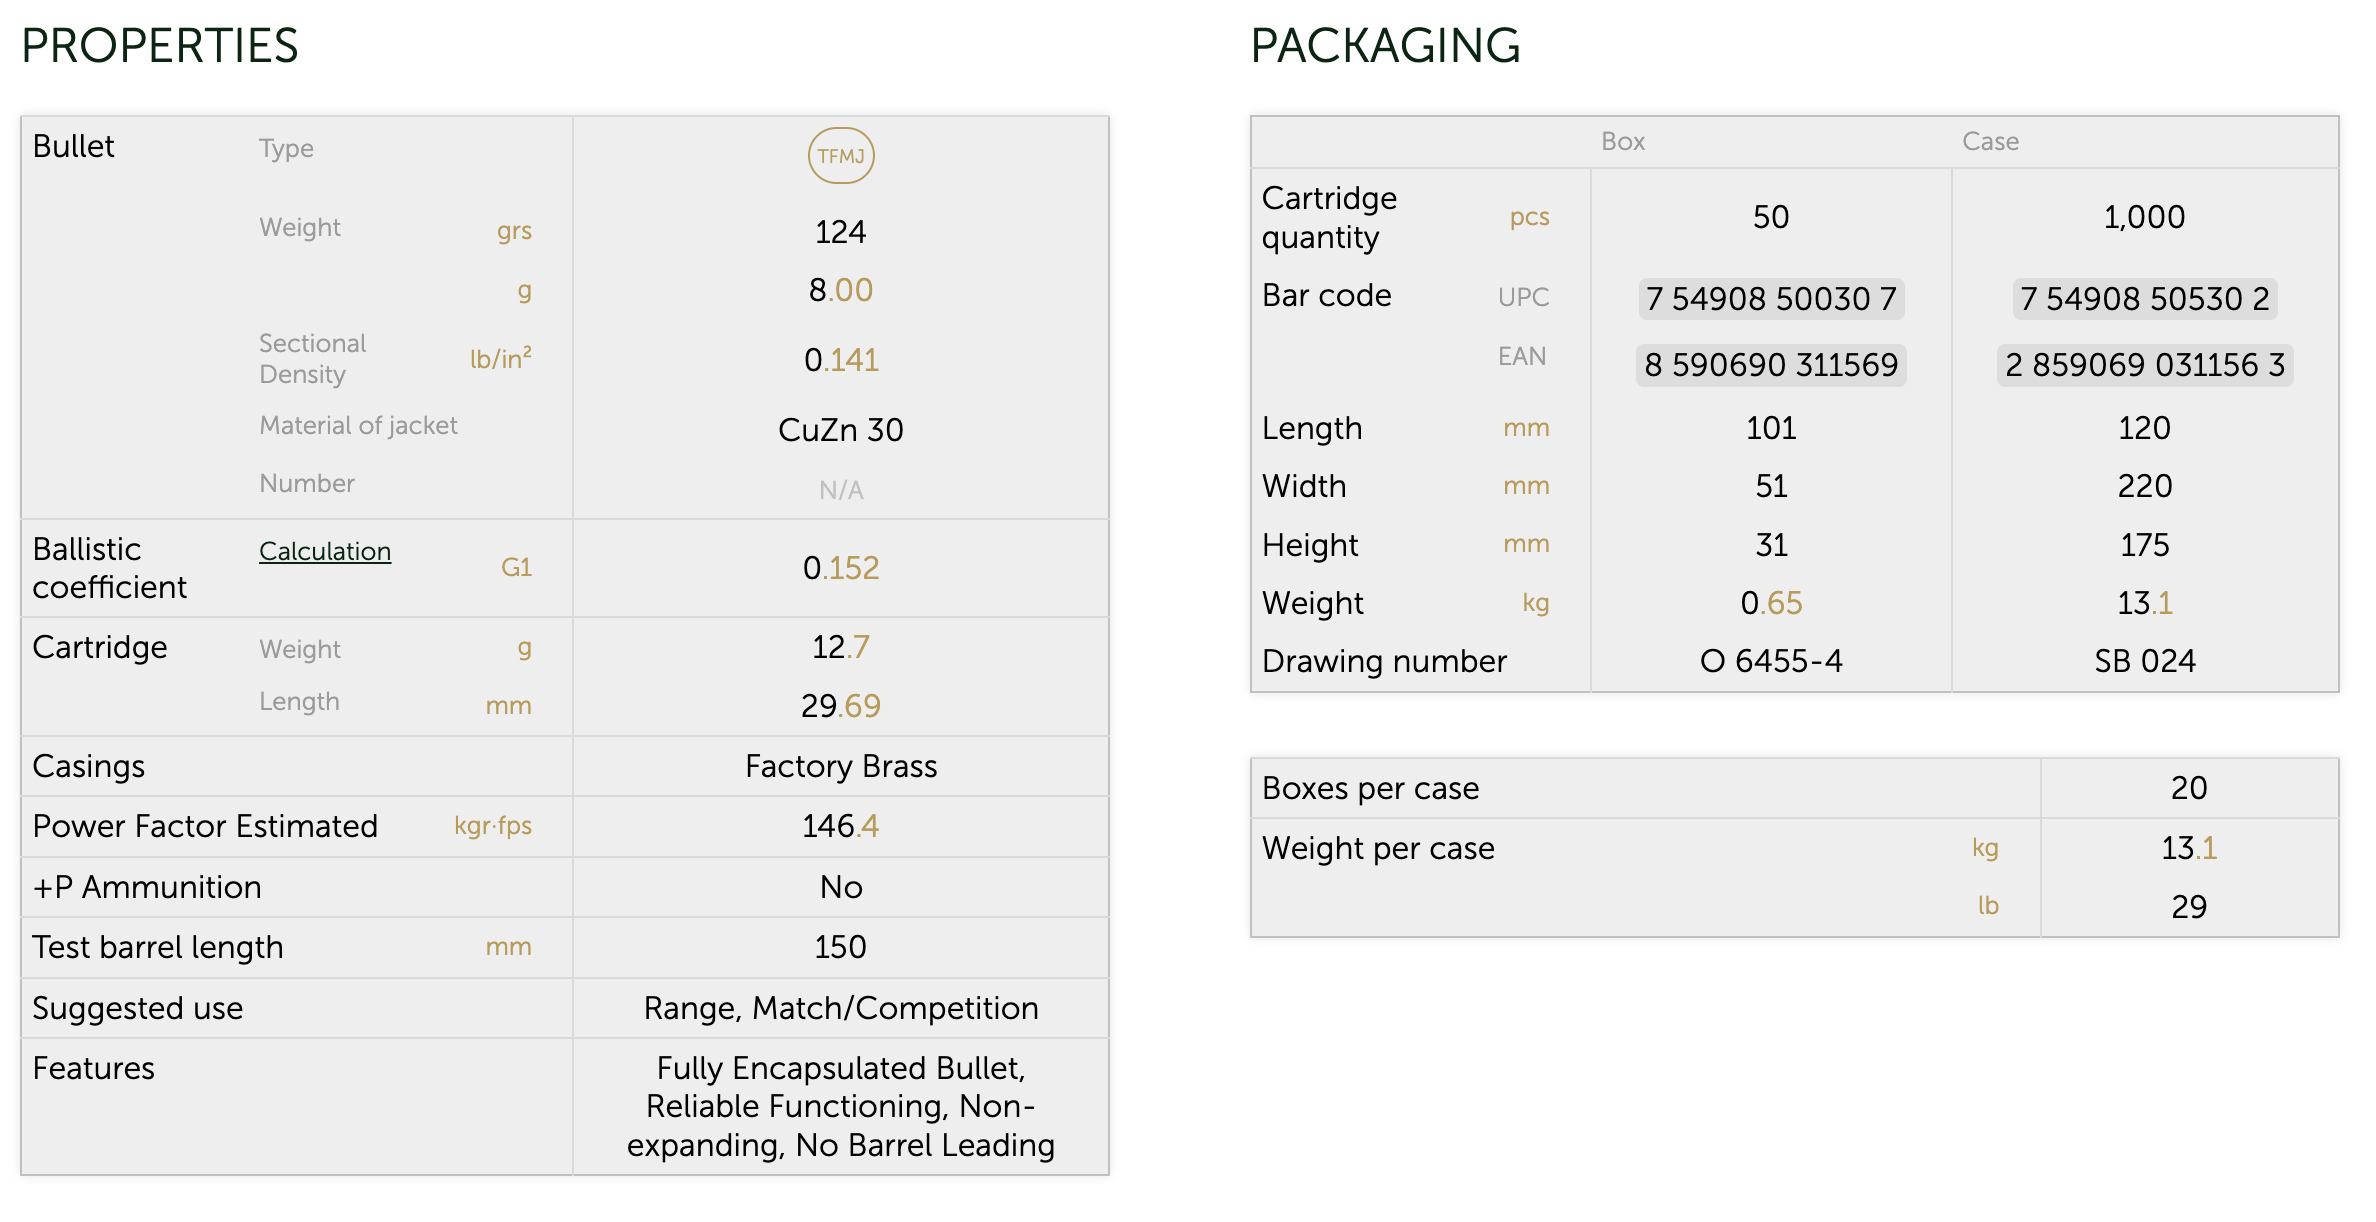This screenshot has width=2376, height=1222.
Task: Click the box drawing number O 6455-4
Action: coord(1770,661)
